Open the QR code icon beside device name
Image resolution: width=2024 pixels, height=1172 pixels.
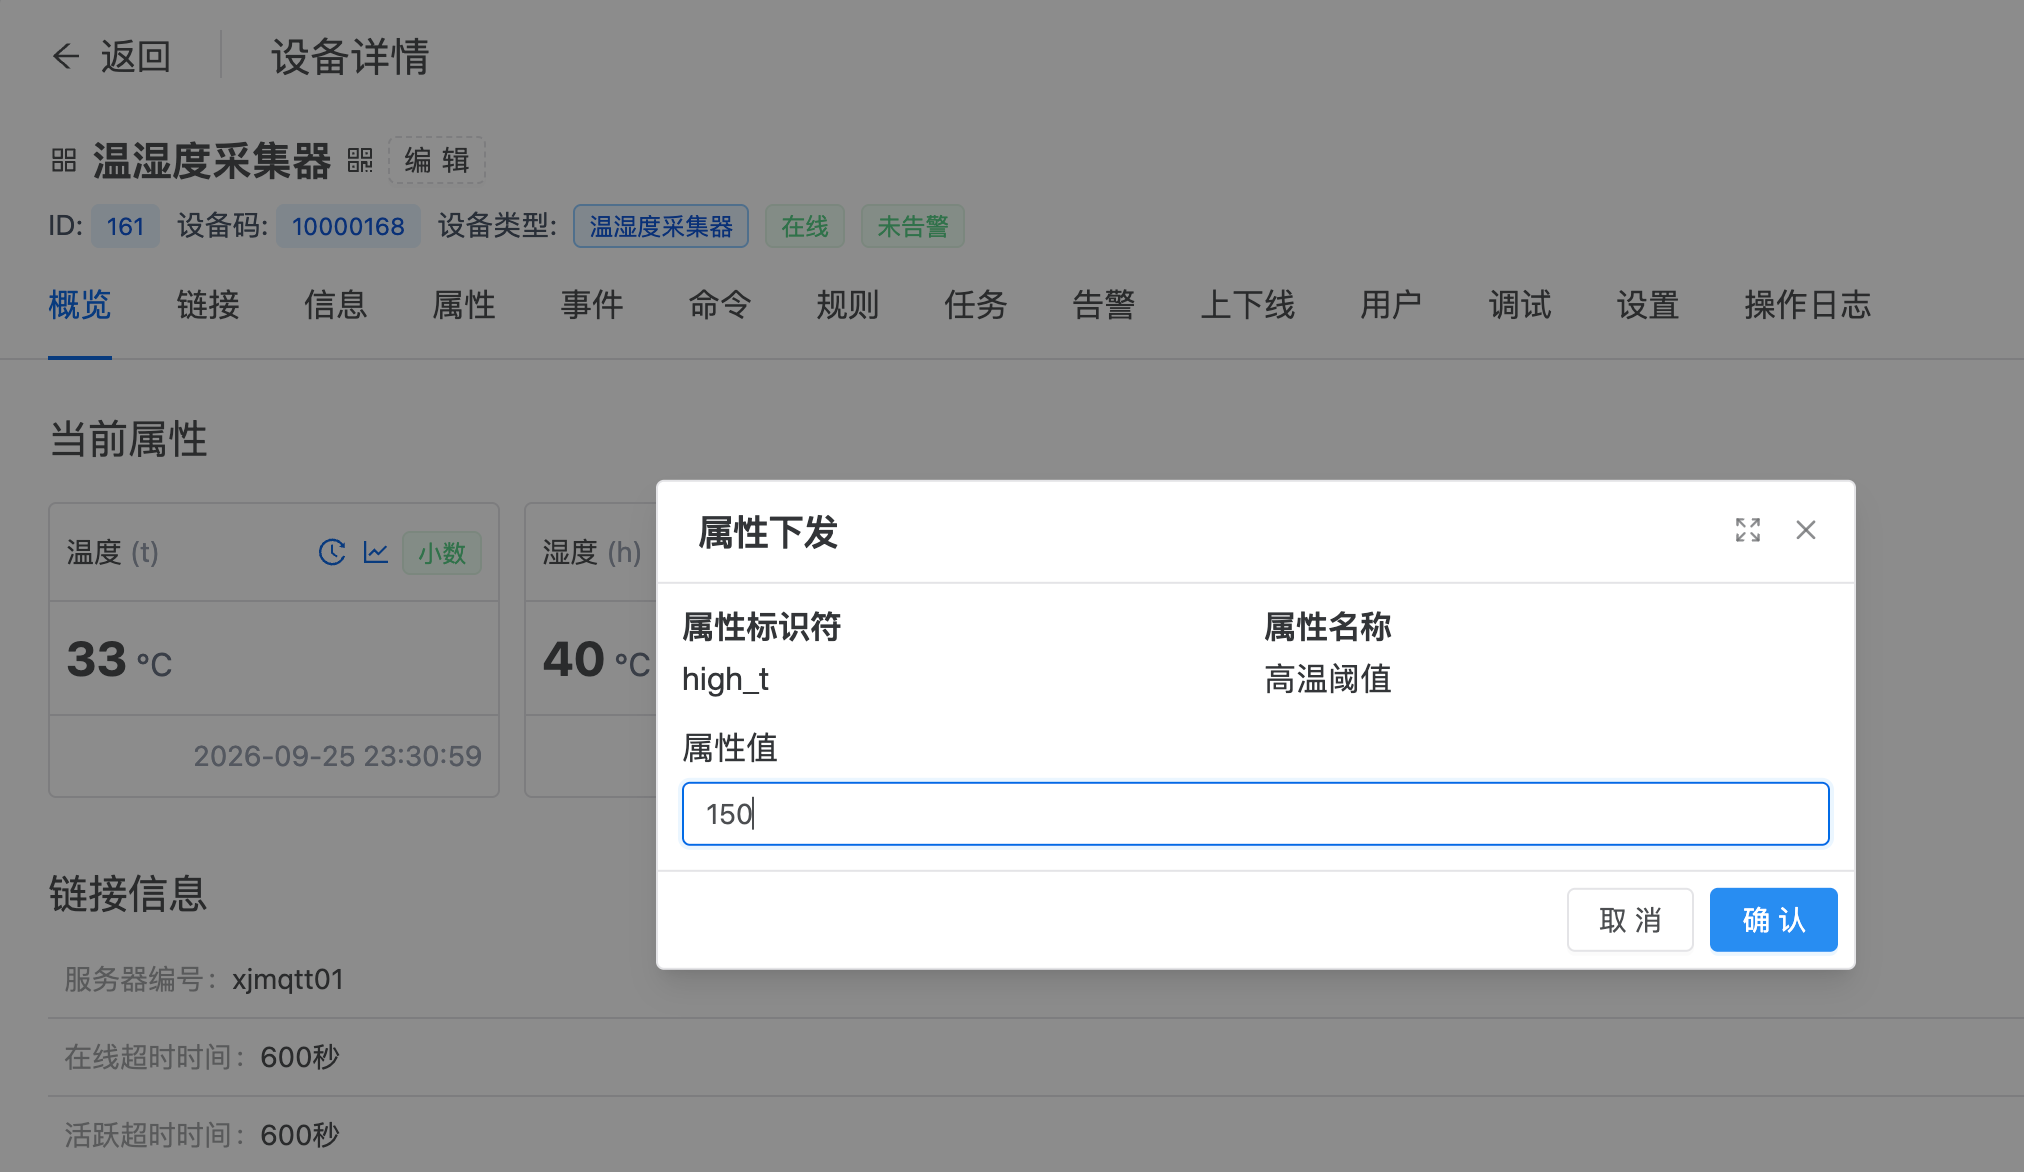pos(360,160)
